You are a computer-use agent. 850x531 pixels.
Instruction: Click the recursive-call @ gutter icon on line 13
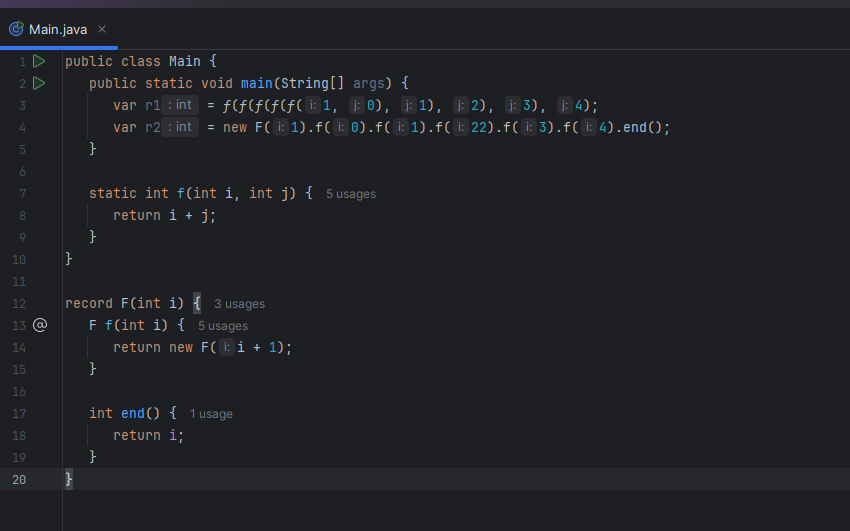[x=40, y=325]
